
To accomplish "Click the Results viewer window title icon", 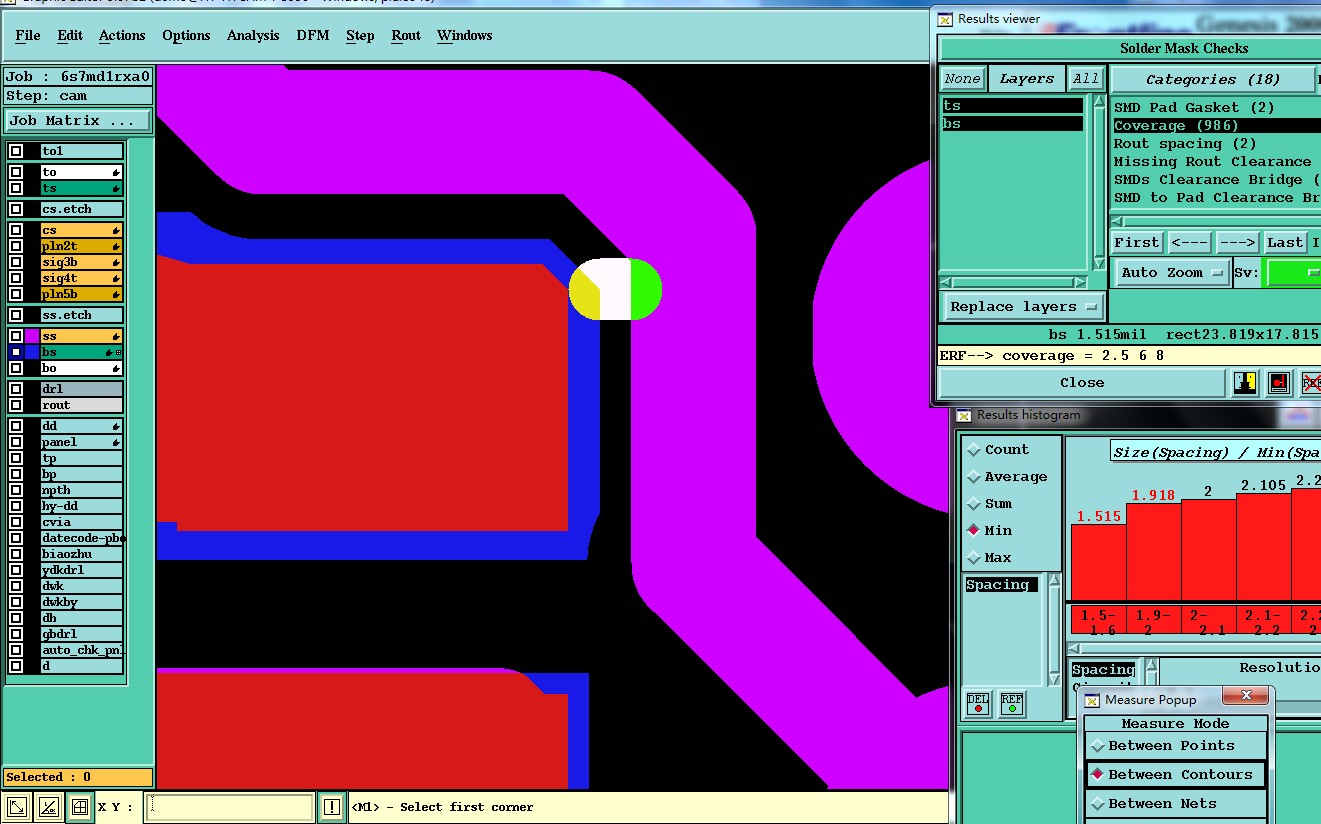I will click(x=945, y=19).
